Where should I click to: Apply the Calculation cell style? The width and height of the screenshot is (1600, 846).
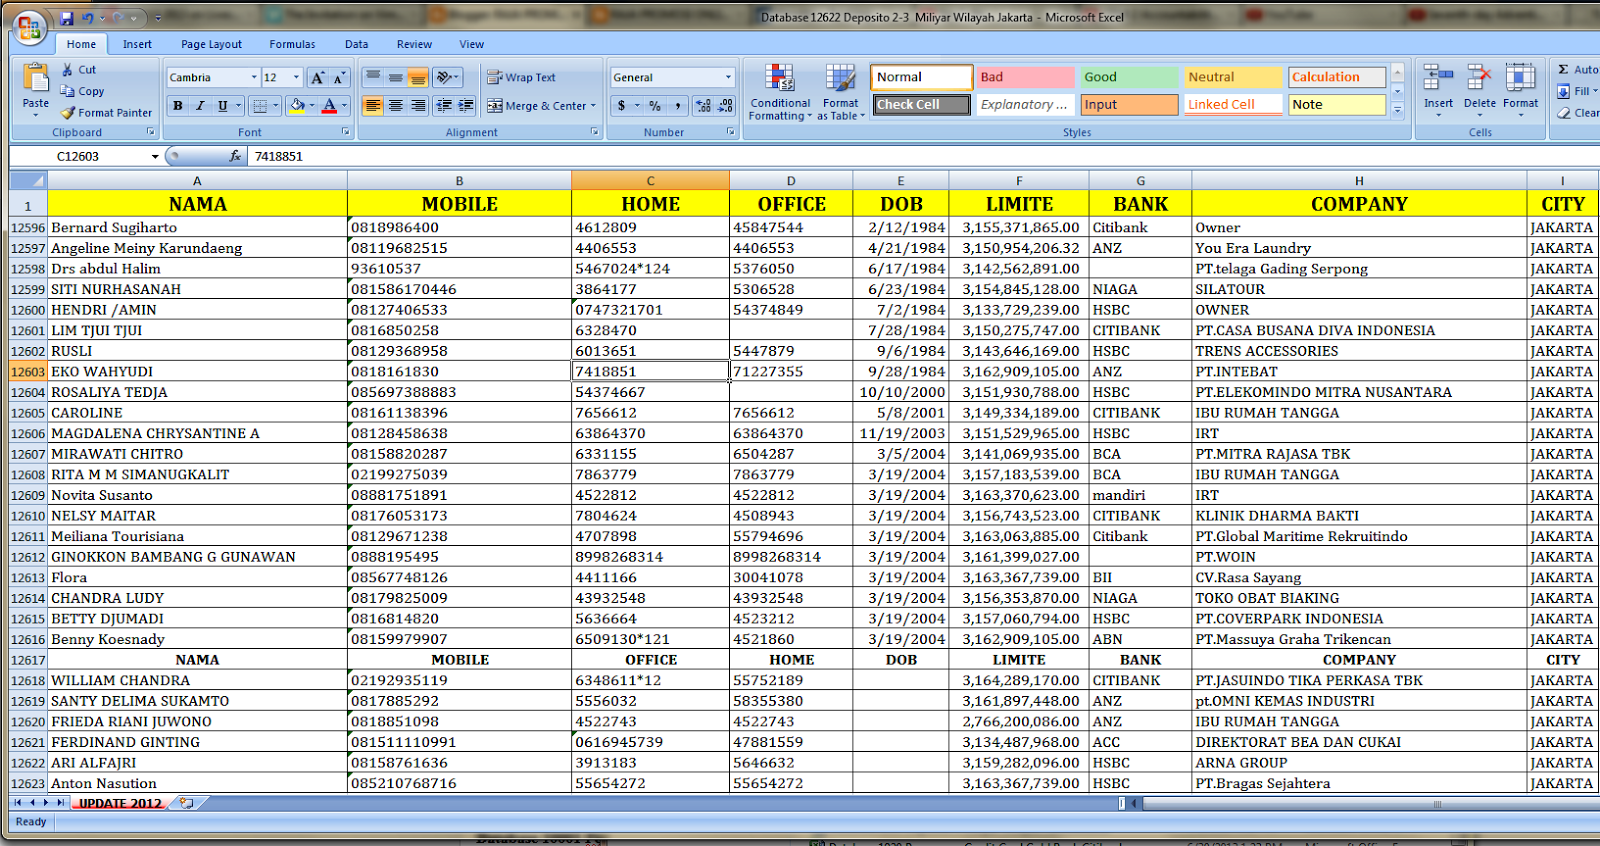(x=1337, y=77)
